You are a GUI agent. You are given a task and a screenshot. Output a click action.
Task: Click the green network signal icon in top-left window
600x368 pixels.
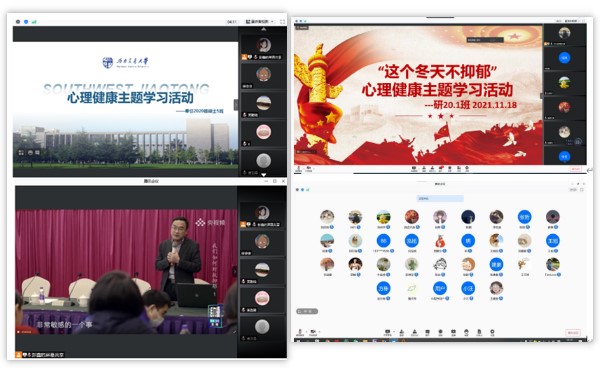tap(34, 22)
